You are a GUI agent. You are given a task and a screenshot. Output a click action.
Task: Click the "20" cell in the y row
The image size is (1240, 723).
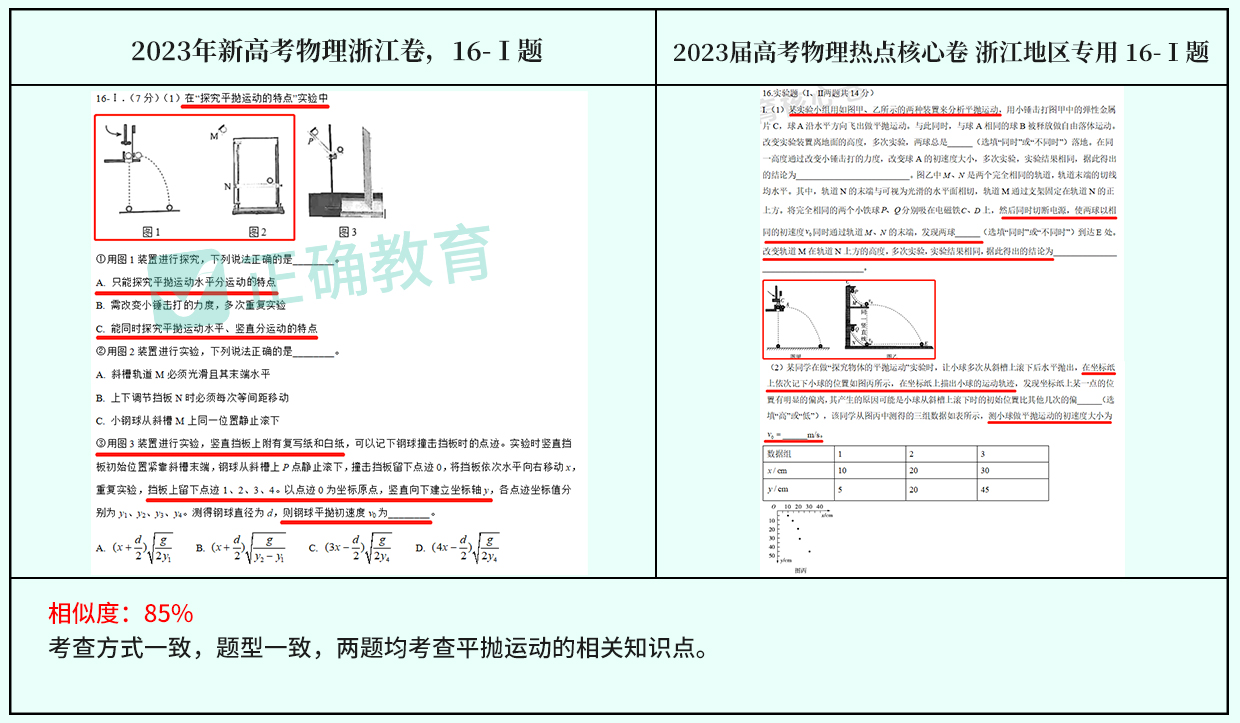point(939,489)
